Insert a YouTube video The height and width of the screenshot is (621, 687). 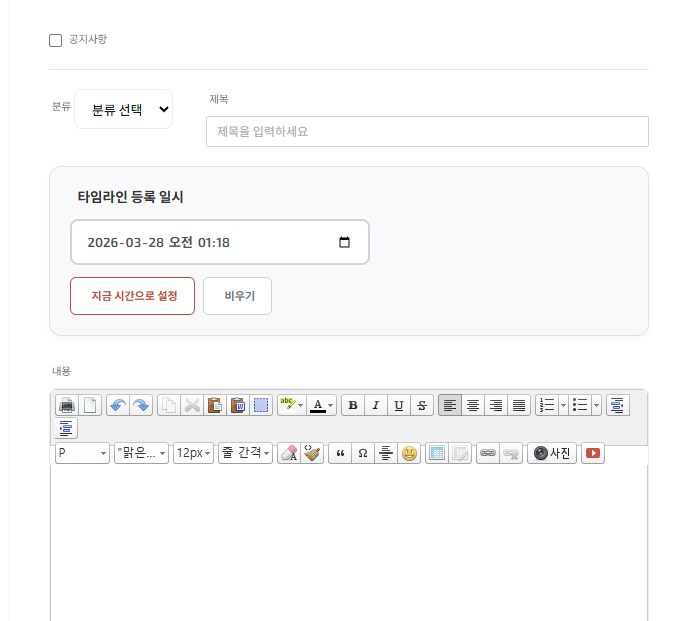pos(593,453)
